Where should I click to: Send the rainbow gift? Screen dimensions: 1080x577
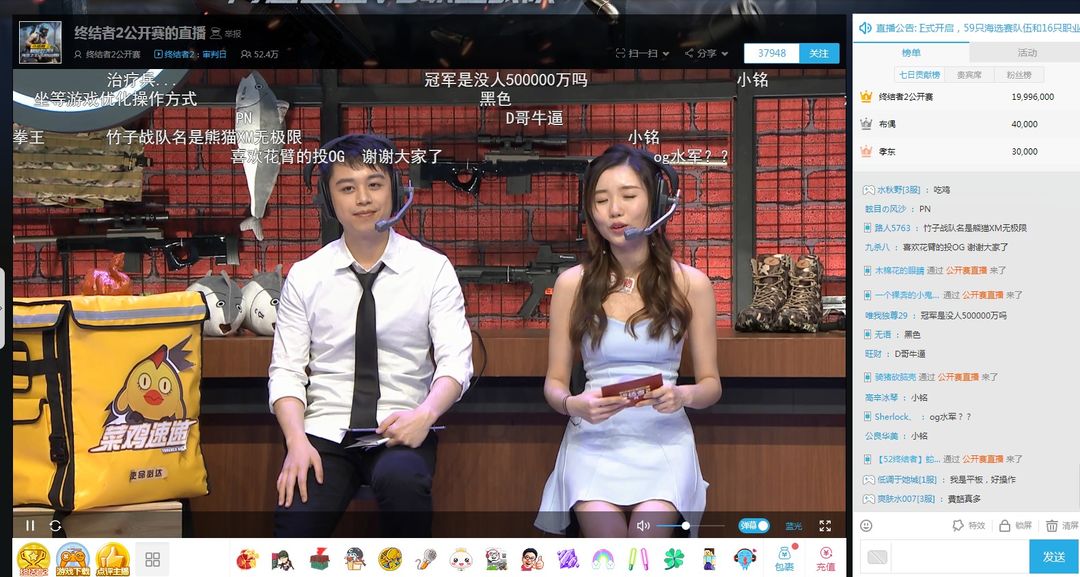[603, 558]
